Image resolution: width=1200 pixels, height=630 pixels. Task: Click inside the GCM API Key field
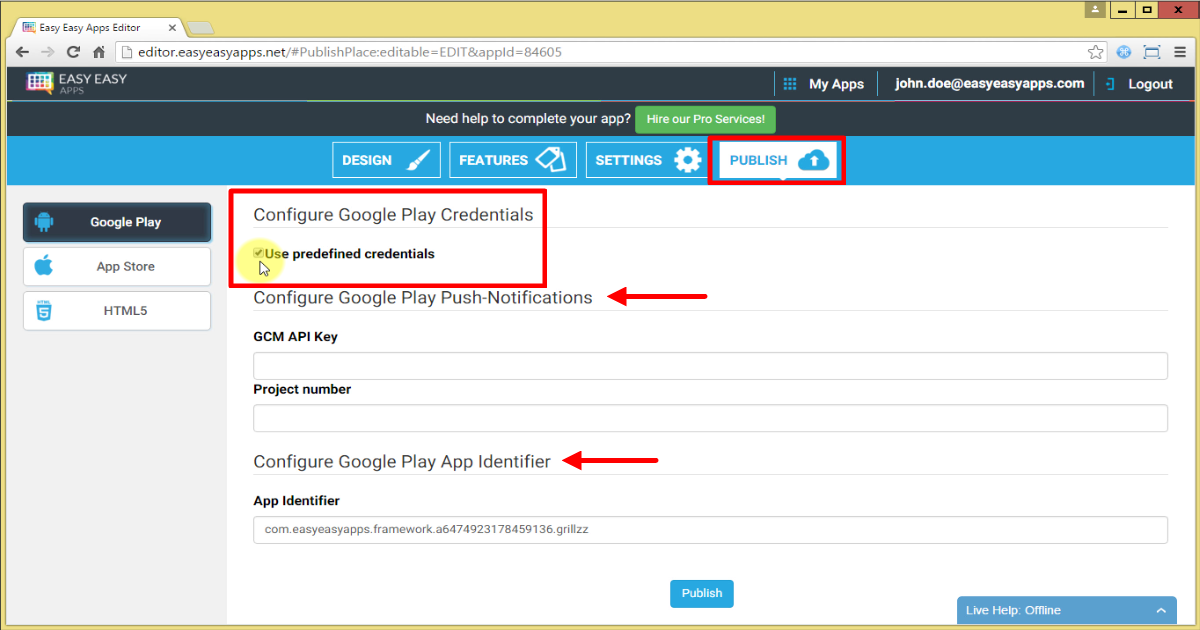pyautogui.click(x=709, y=365)
